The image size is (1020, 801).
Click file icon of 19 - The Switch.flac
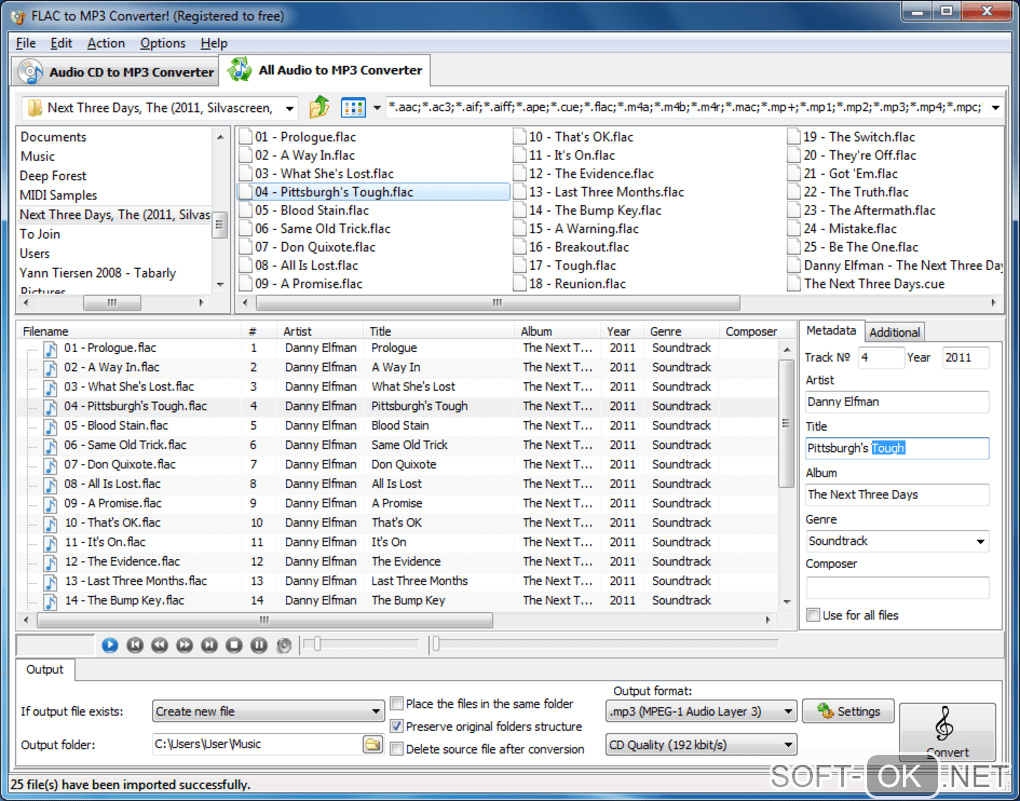794,137
